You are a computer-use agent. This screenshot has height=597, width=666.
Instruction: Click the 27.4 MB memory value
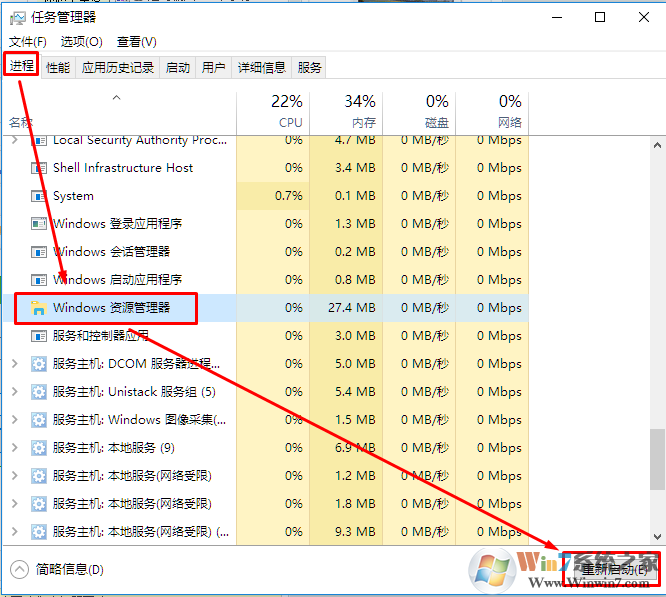tap(352, 308)
